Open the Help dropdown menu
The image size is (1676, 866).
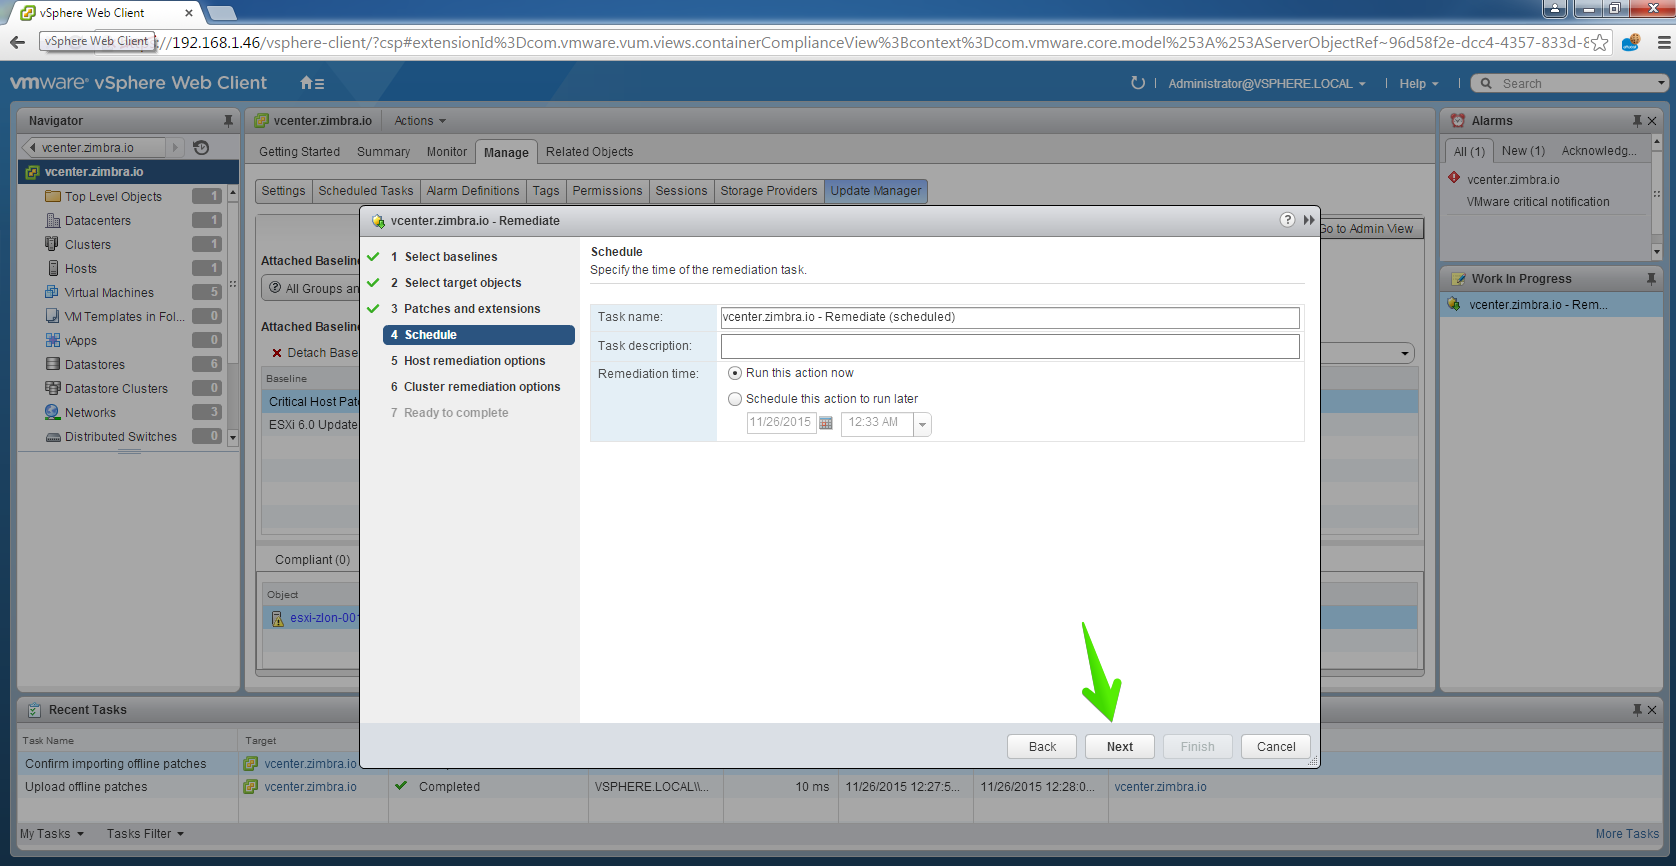coord(1419,84)
